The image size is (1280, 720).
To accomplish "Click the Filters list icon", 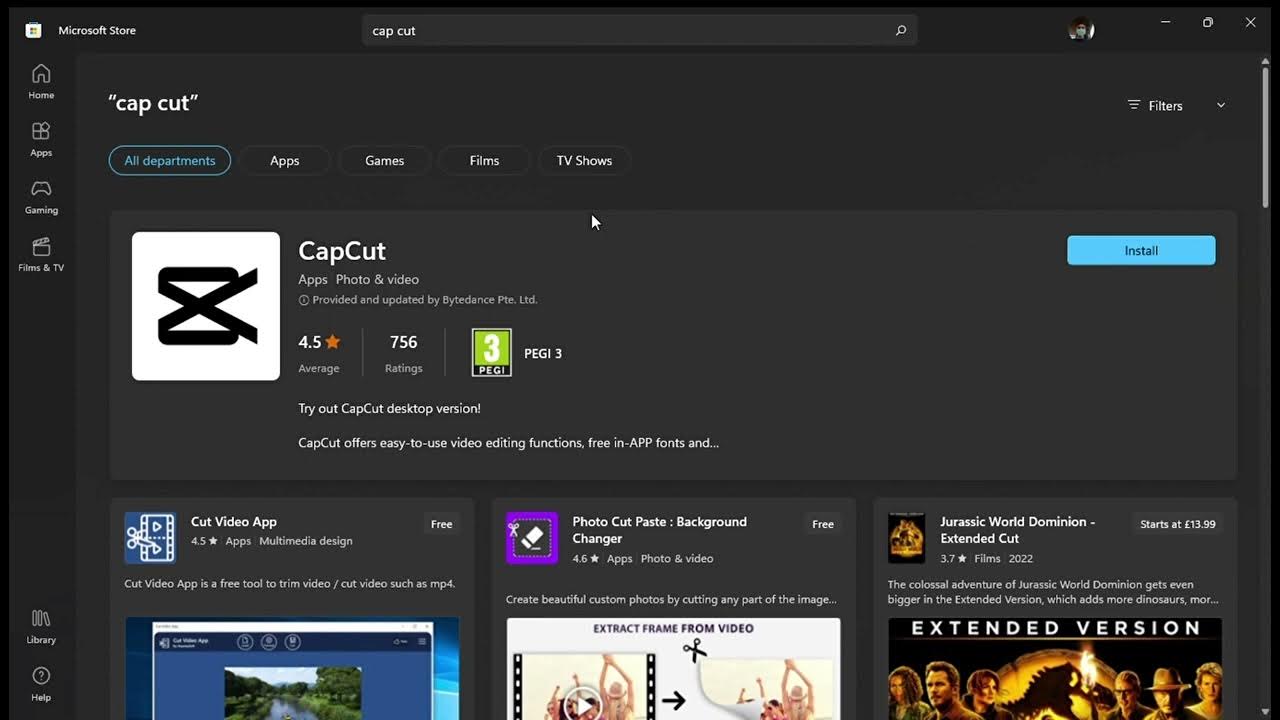I will point(1134,105).
